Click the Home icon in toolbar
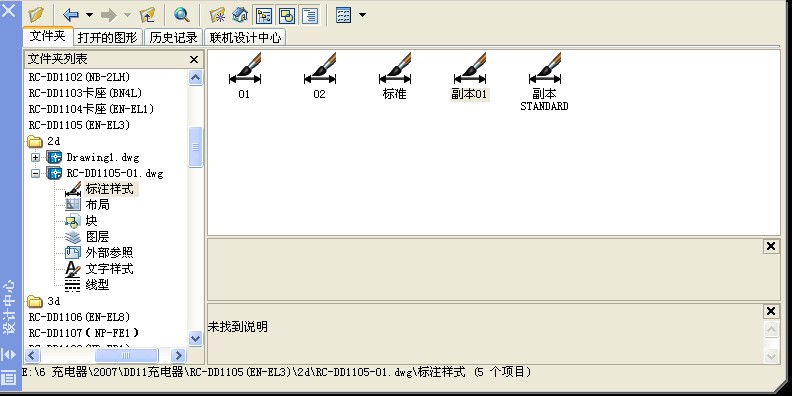The image size is (792, 396). [240, 15]
